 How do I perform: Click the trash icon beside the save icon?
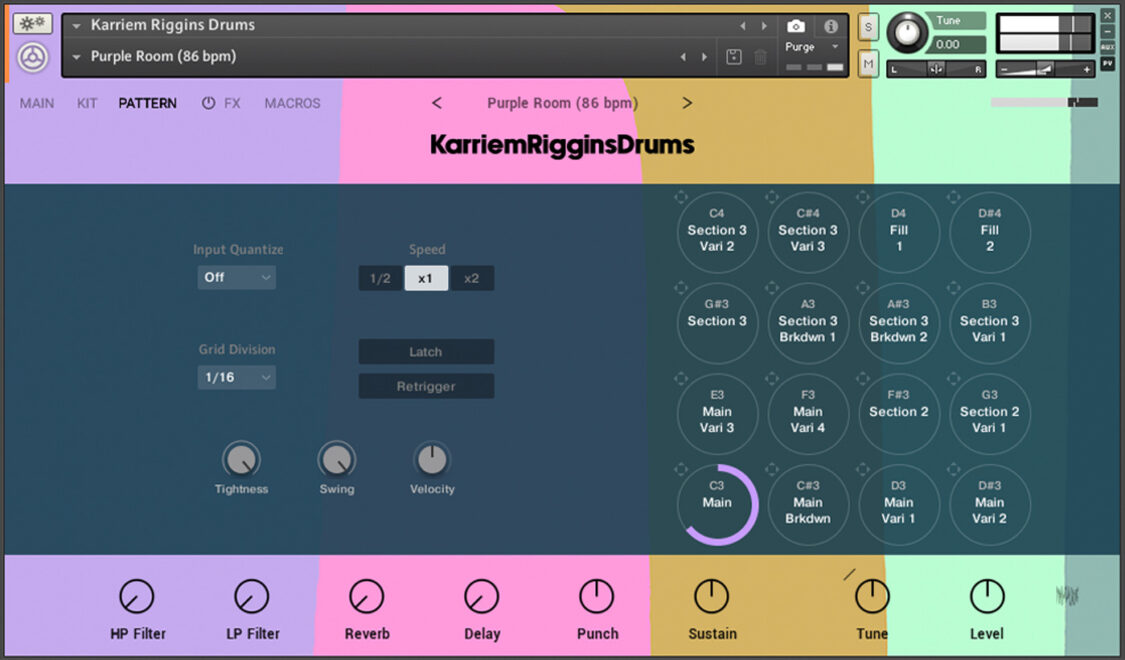point(760,57)
